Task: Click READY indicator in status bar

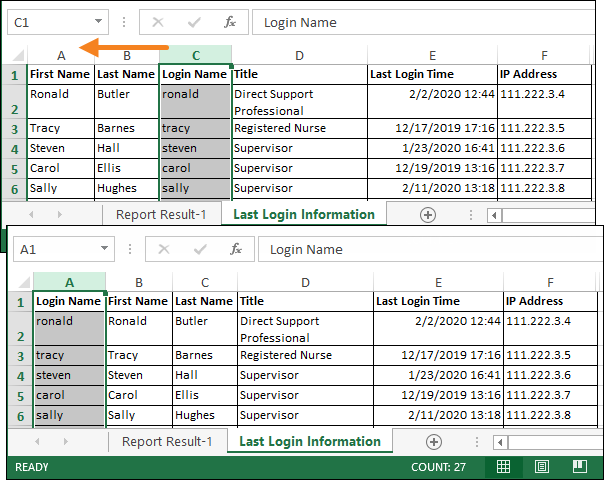Action: coord(32,467)
